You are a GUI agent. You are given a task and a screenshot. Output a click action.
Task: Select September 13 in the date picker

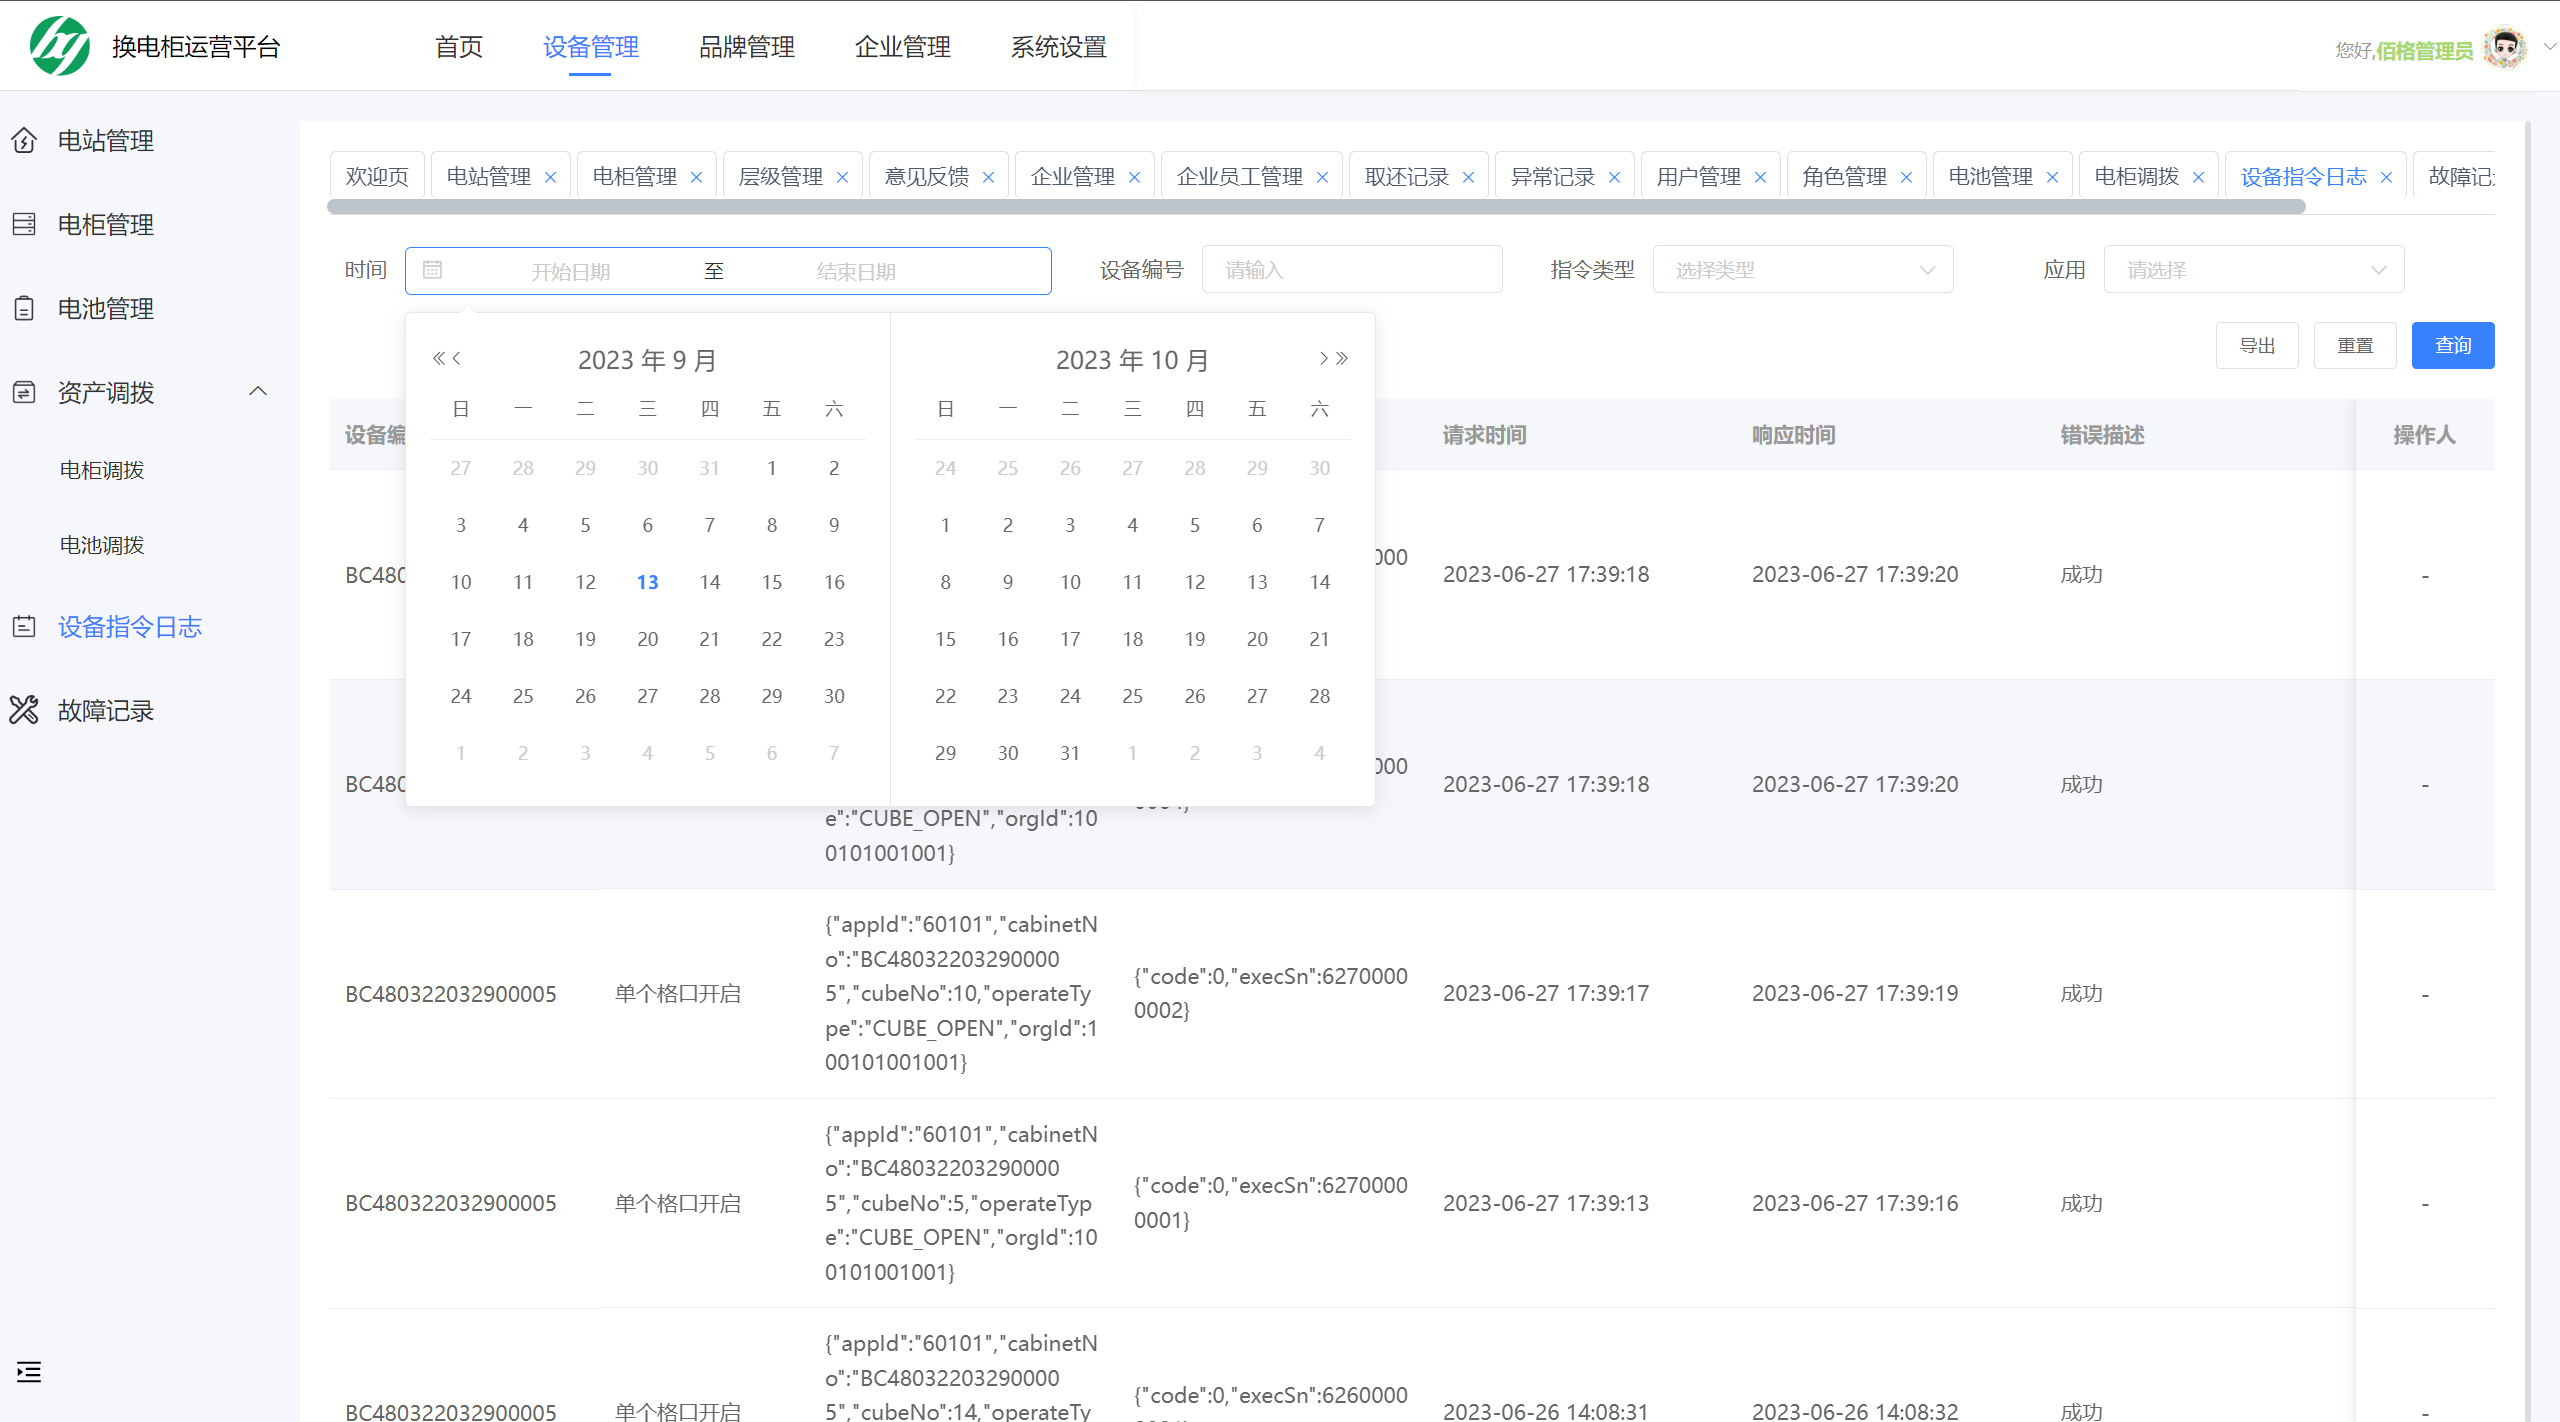coord(647,581)
